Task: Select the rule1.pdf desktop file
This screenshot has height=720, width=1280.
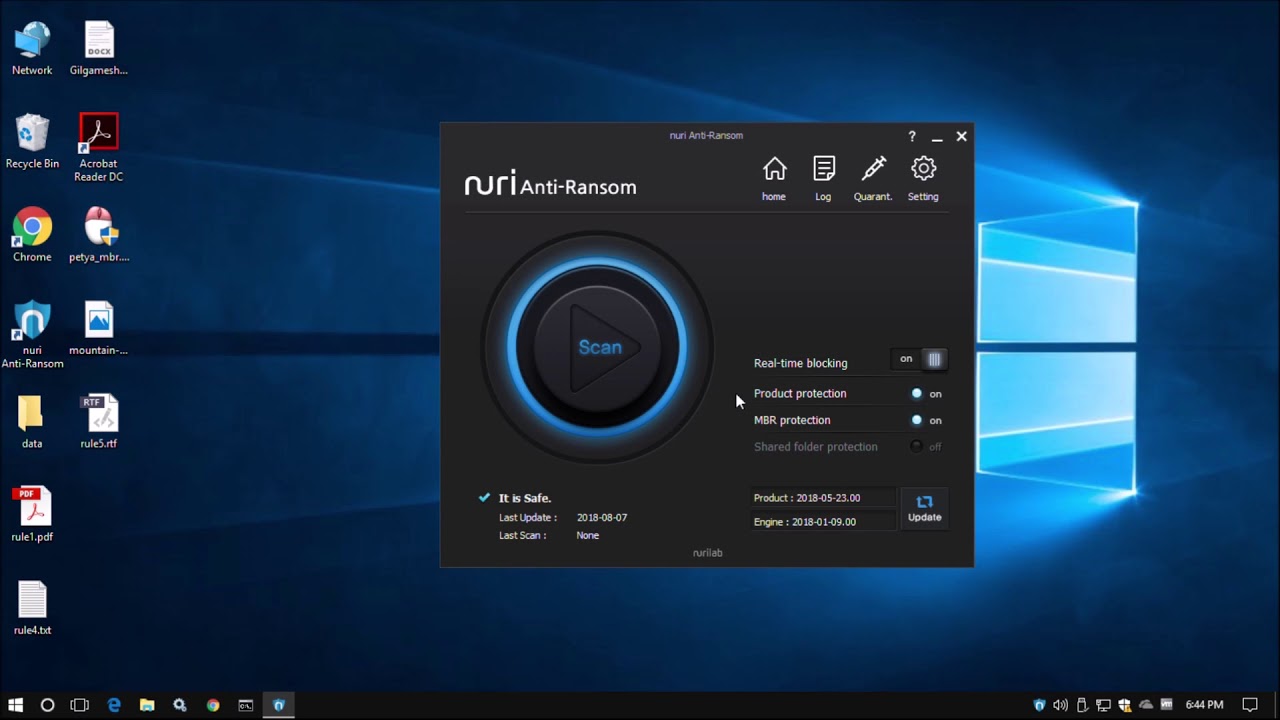Action: point(32,515)
